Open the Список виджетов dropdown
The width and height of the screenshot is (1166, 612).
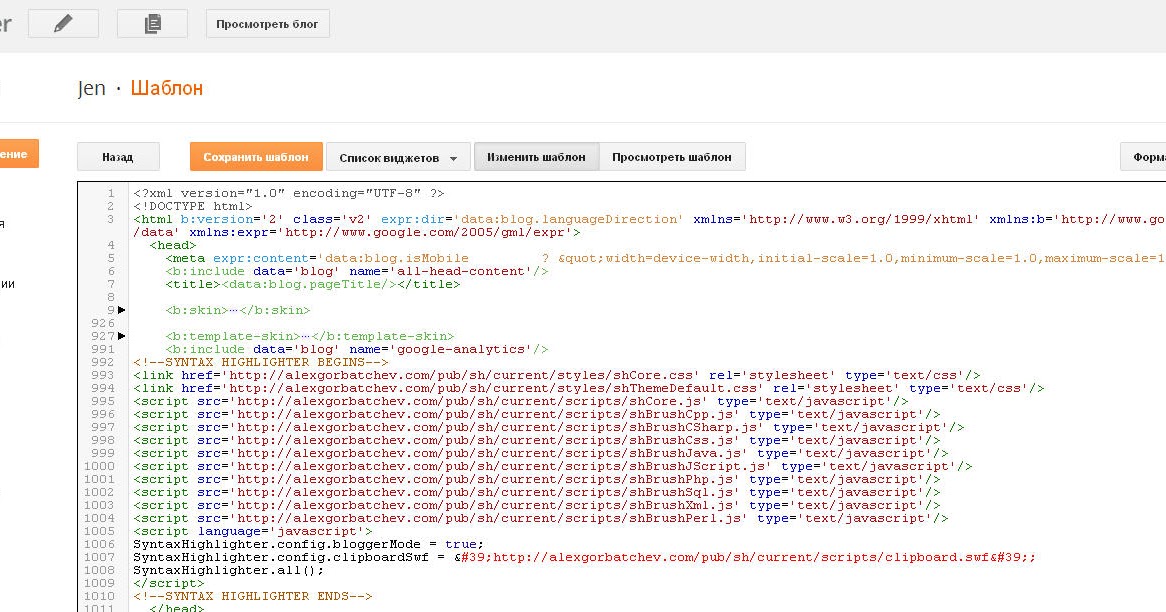coord(398,157)
